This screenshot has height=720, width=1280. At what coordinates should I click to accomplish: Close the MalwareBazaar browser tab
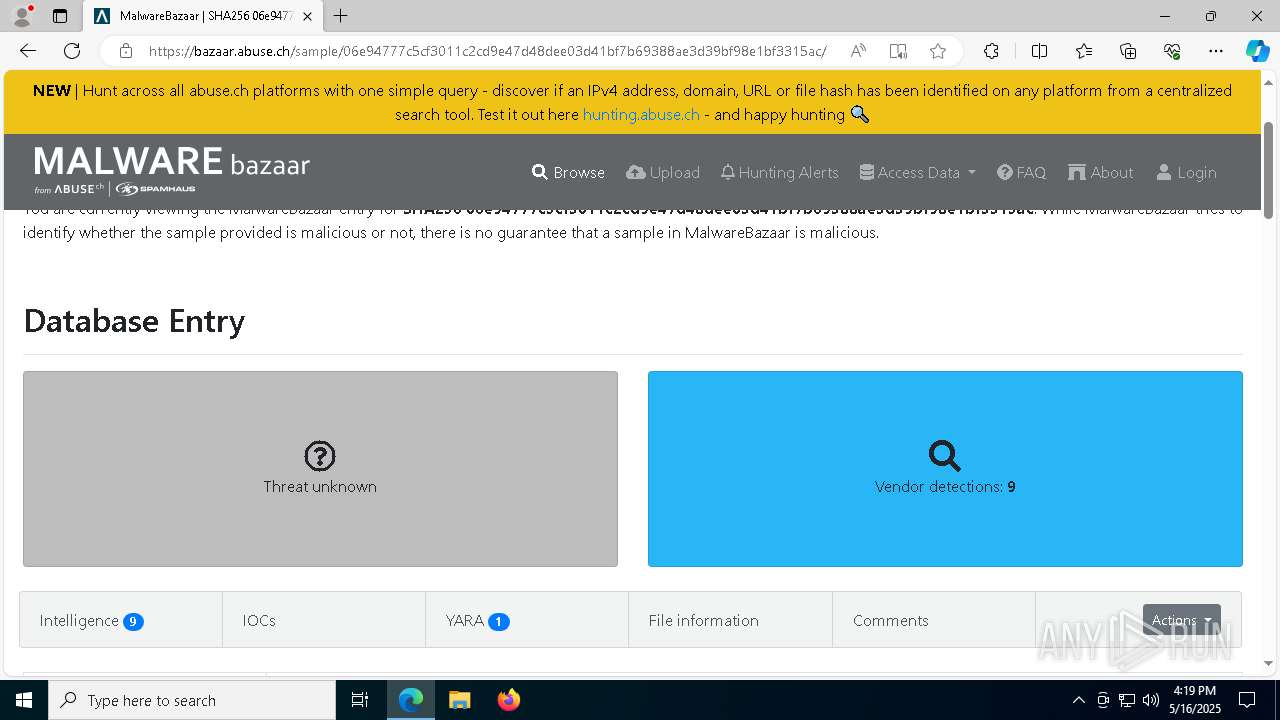308,16
